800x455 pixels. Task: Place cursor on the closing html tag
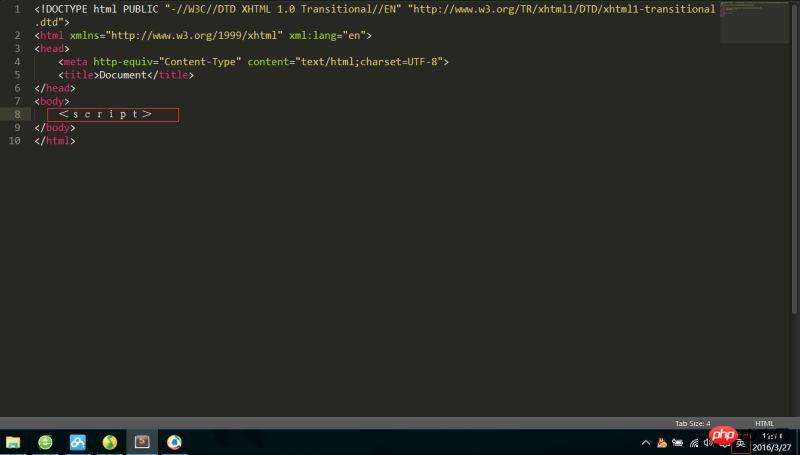pyautogui.click(x=55, y=141)
